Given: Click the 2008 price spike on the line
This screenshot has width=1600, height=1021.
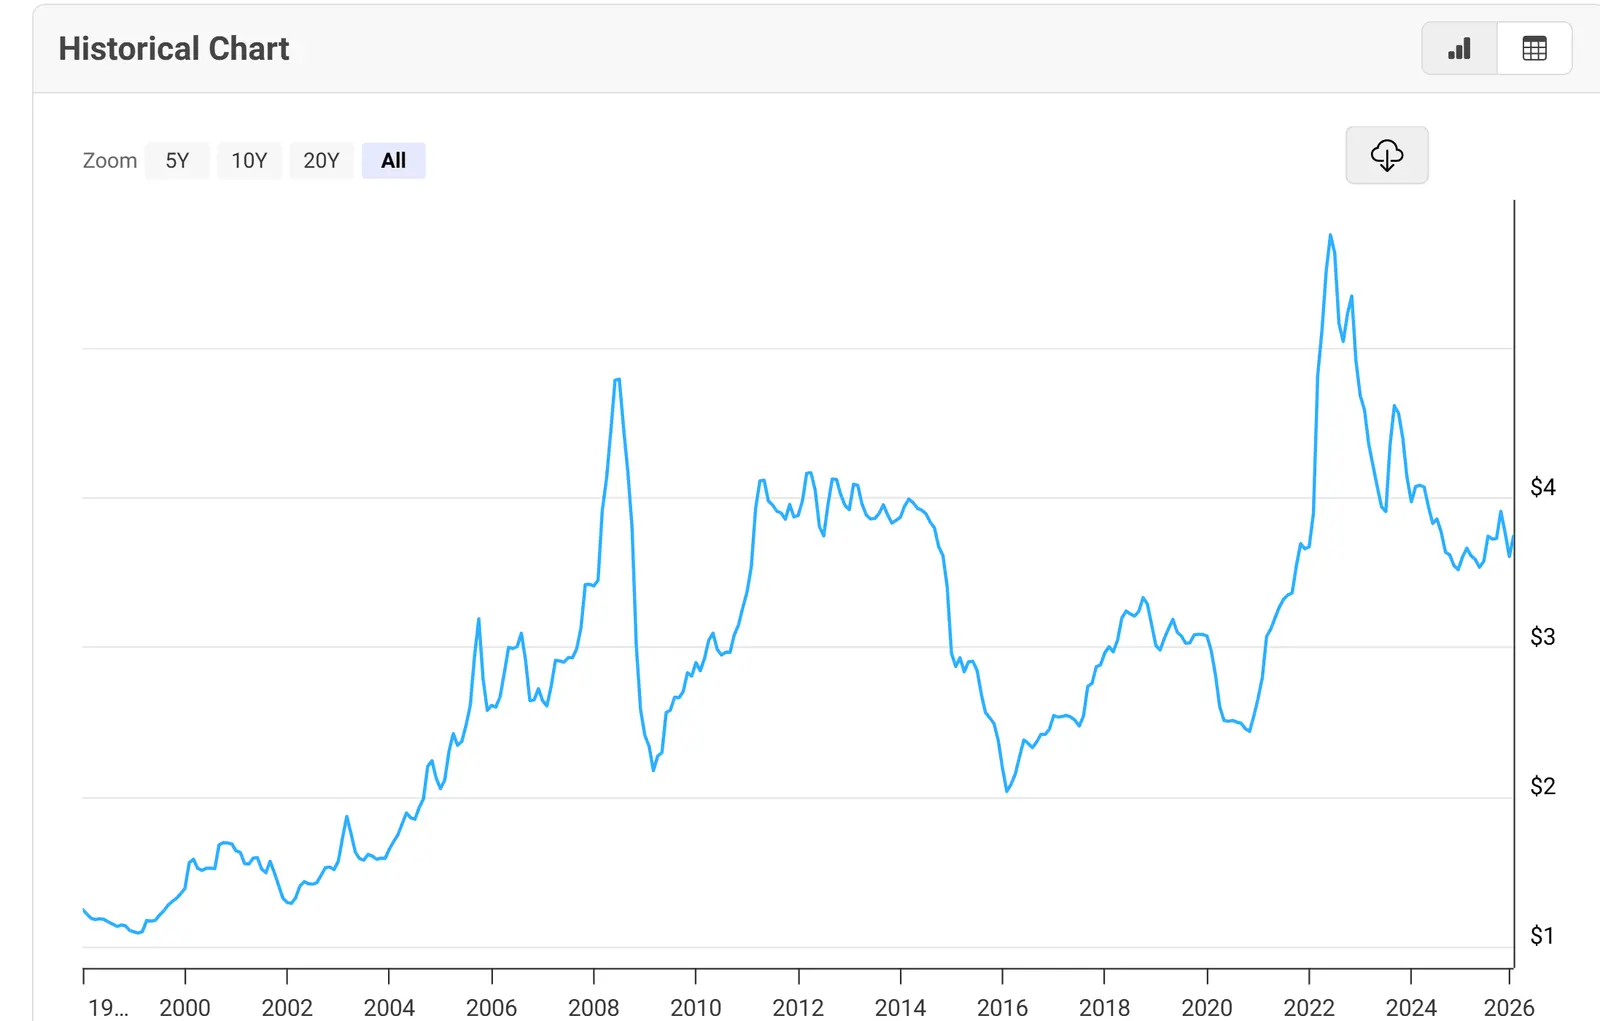Looking at the screenshot, I should [x=617, y=380].
